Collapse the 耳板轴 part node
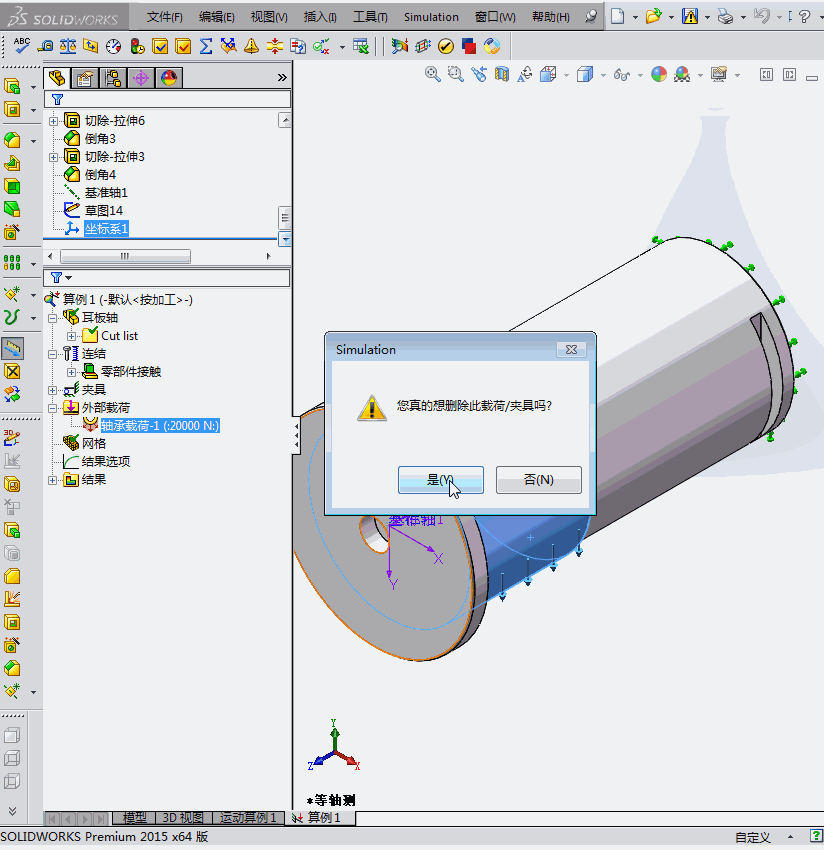824x850 pixels. pos(53,318)
